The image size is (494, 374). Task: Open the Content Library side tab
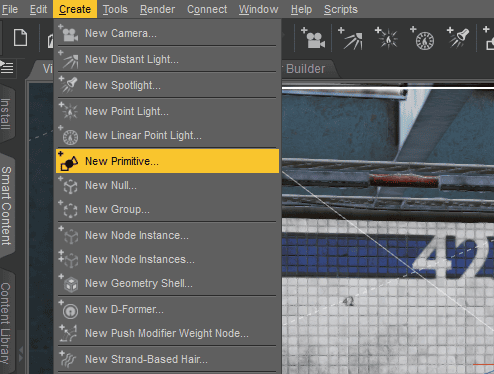click(6, 323)
